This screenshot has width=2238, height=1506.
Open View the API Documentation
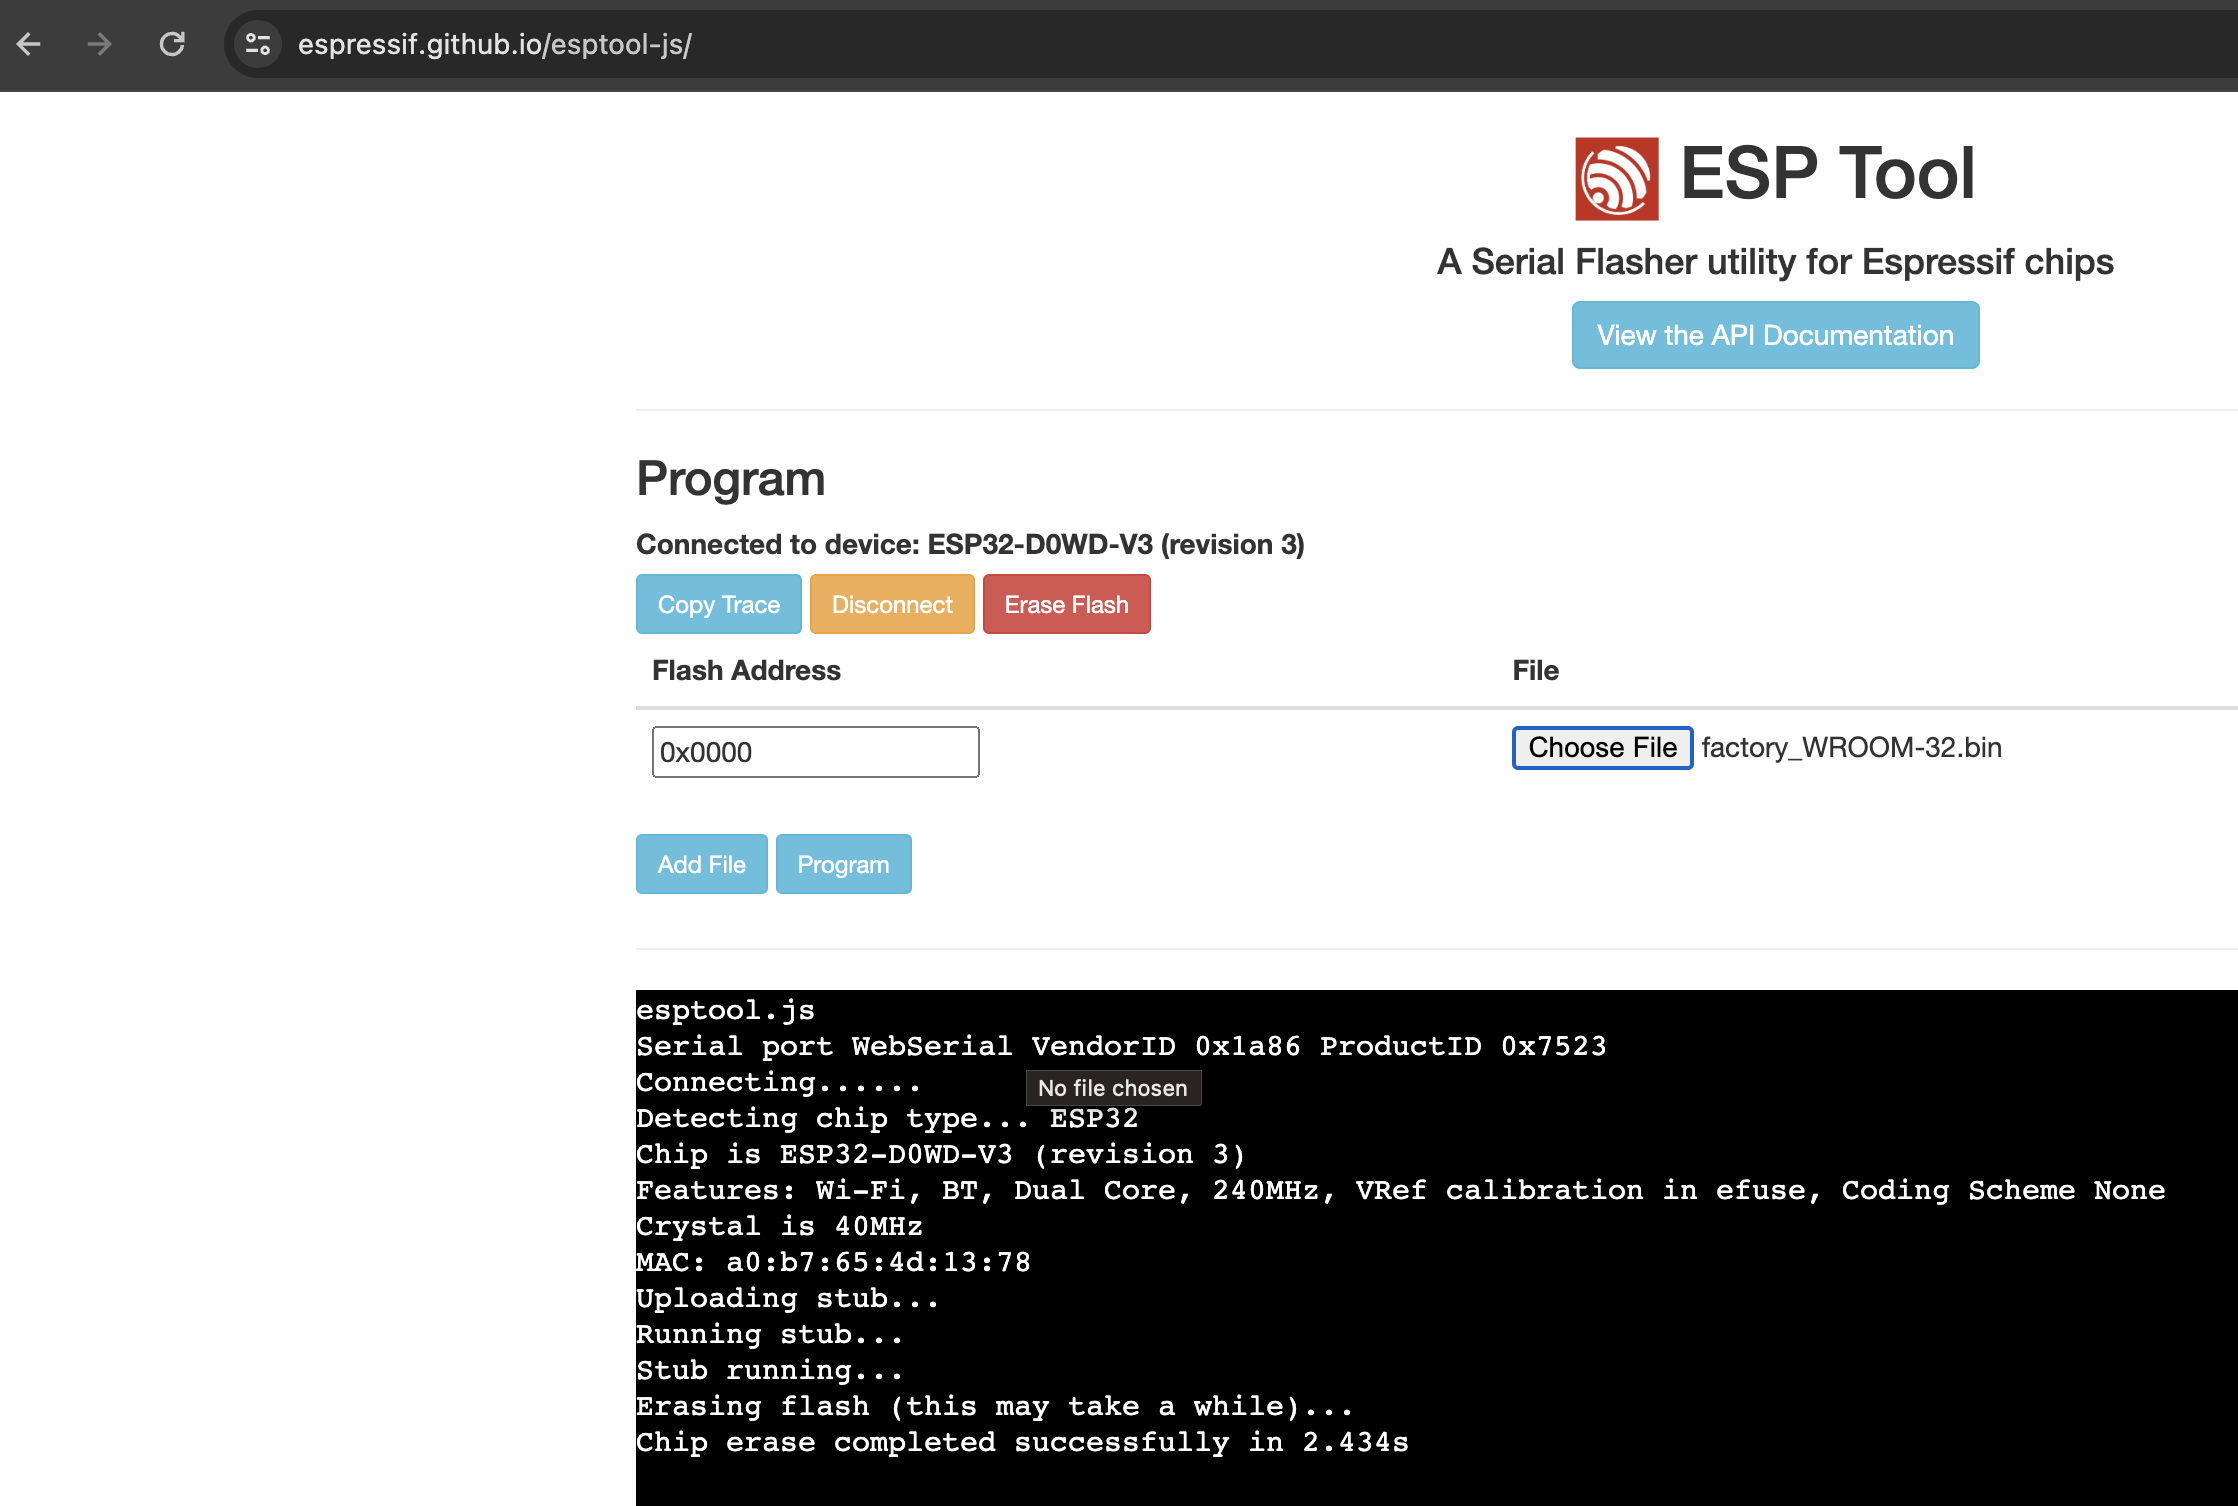click(x=1774, y=335)
